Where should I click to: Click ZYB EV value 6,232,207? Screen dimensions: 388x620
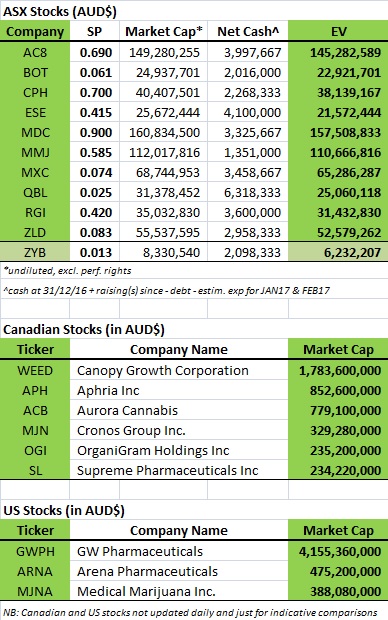point(338,252)
